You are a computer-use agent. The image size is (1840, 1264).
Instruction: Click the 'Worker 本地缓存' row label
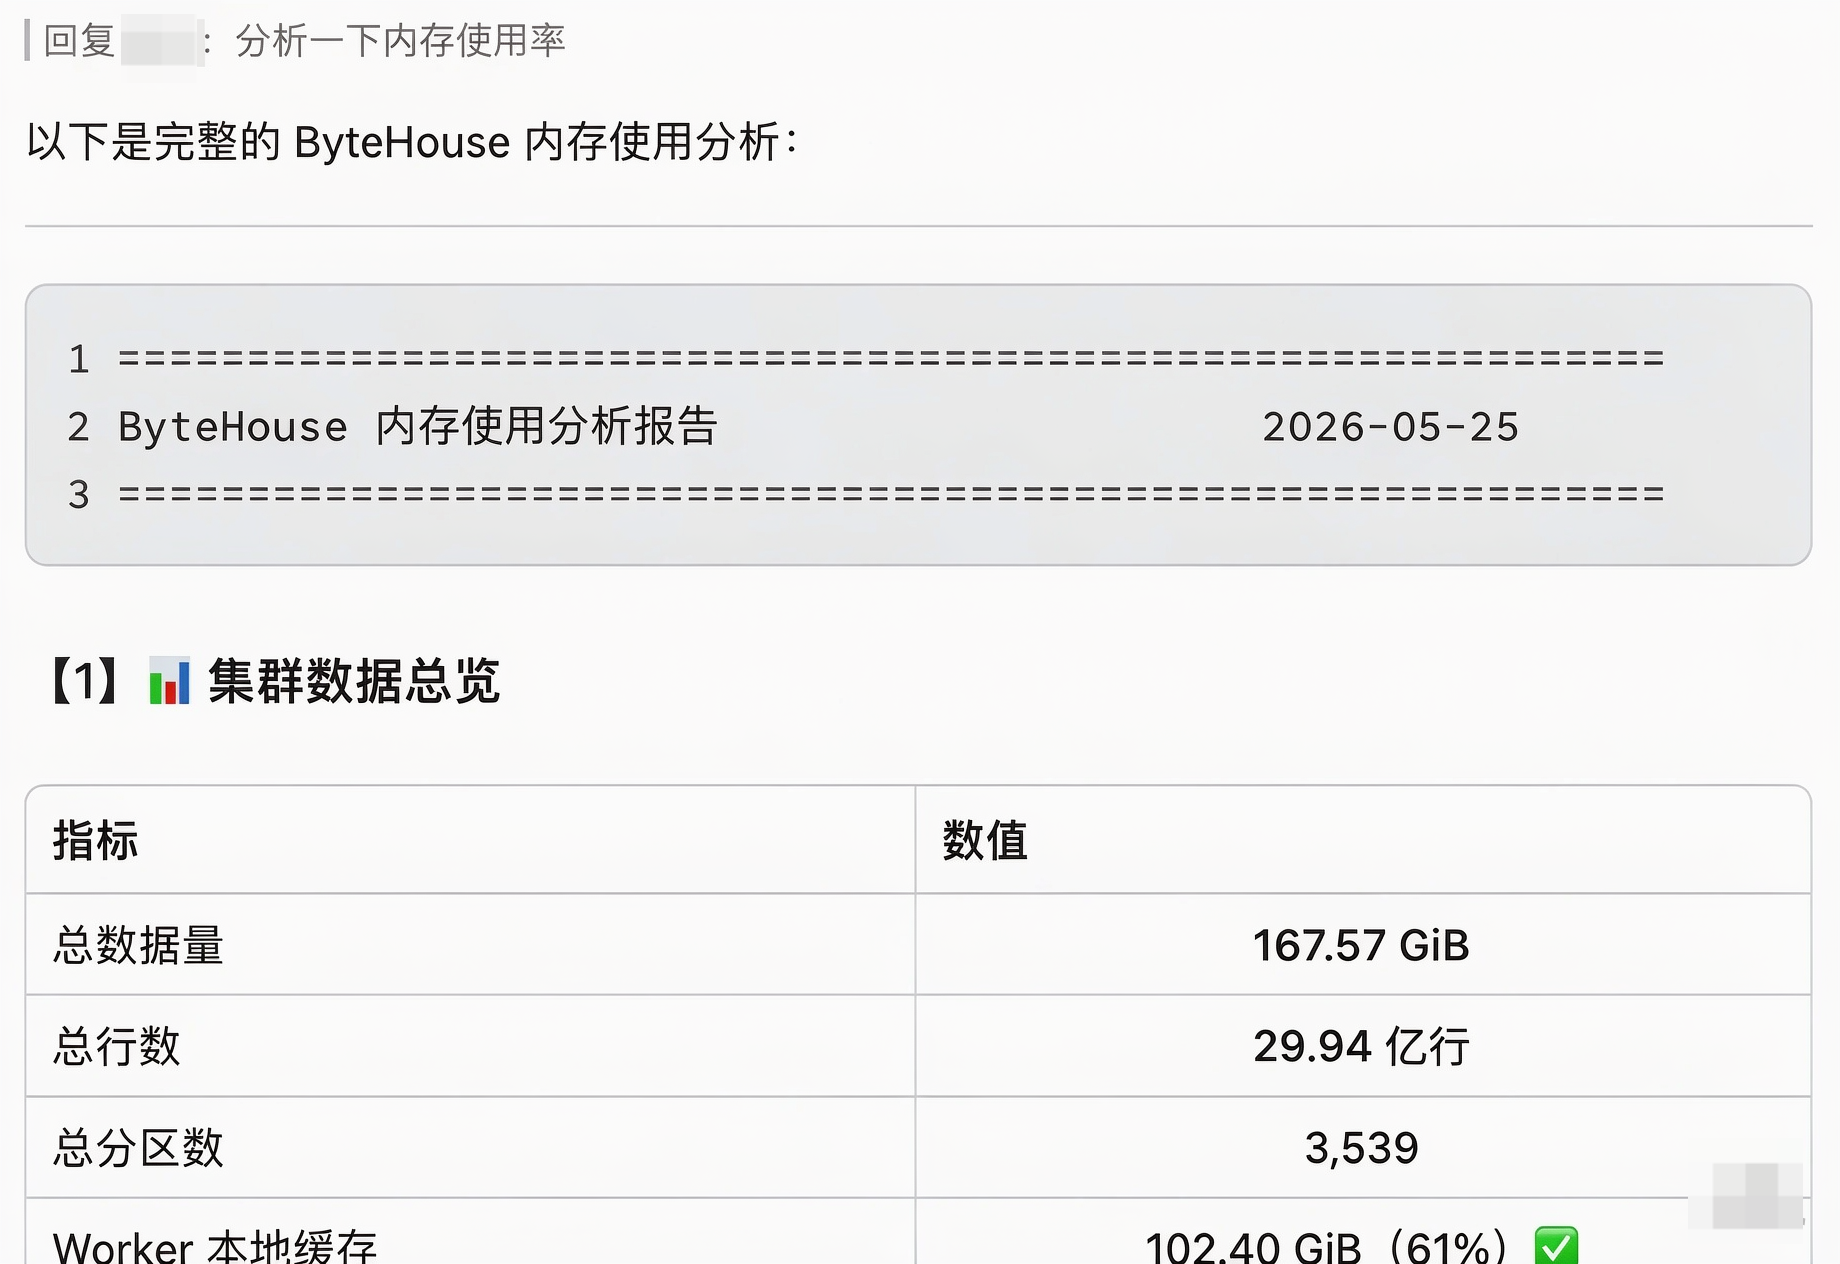pyautogui.click(x=215, y=1246)
